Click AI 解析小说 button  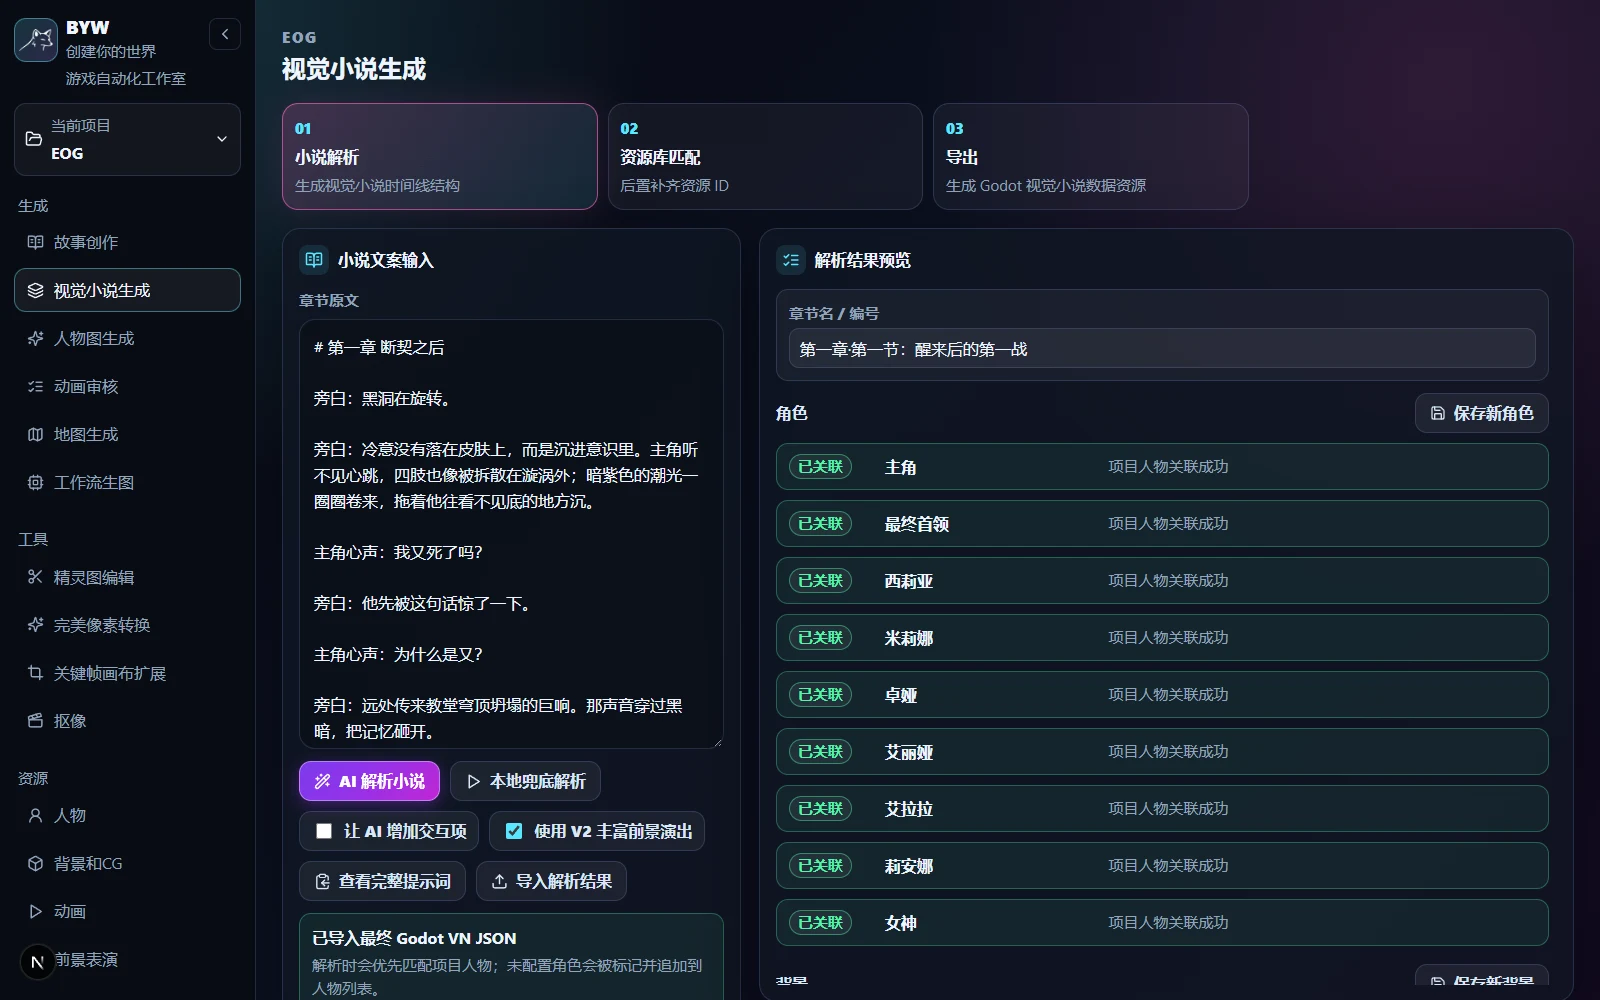(x=369, y=781)
